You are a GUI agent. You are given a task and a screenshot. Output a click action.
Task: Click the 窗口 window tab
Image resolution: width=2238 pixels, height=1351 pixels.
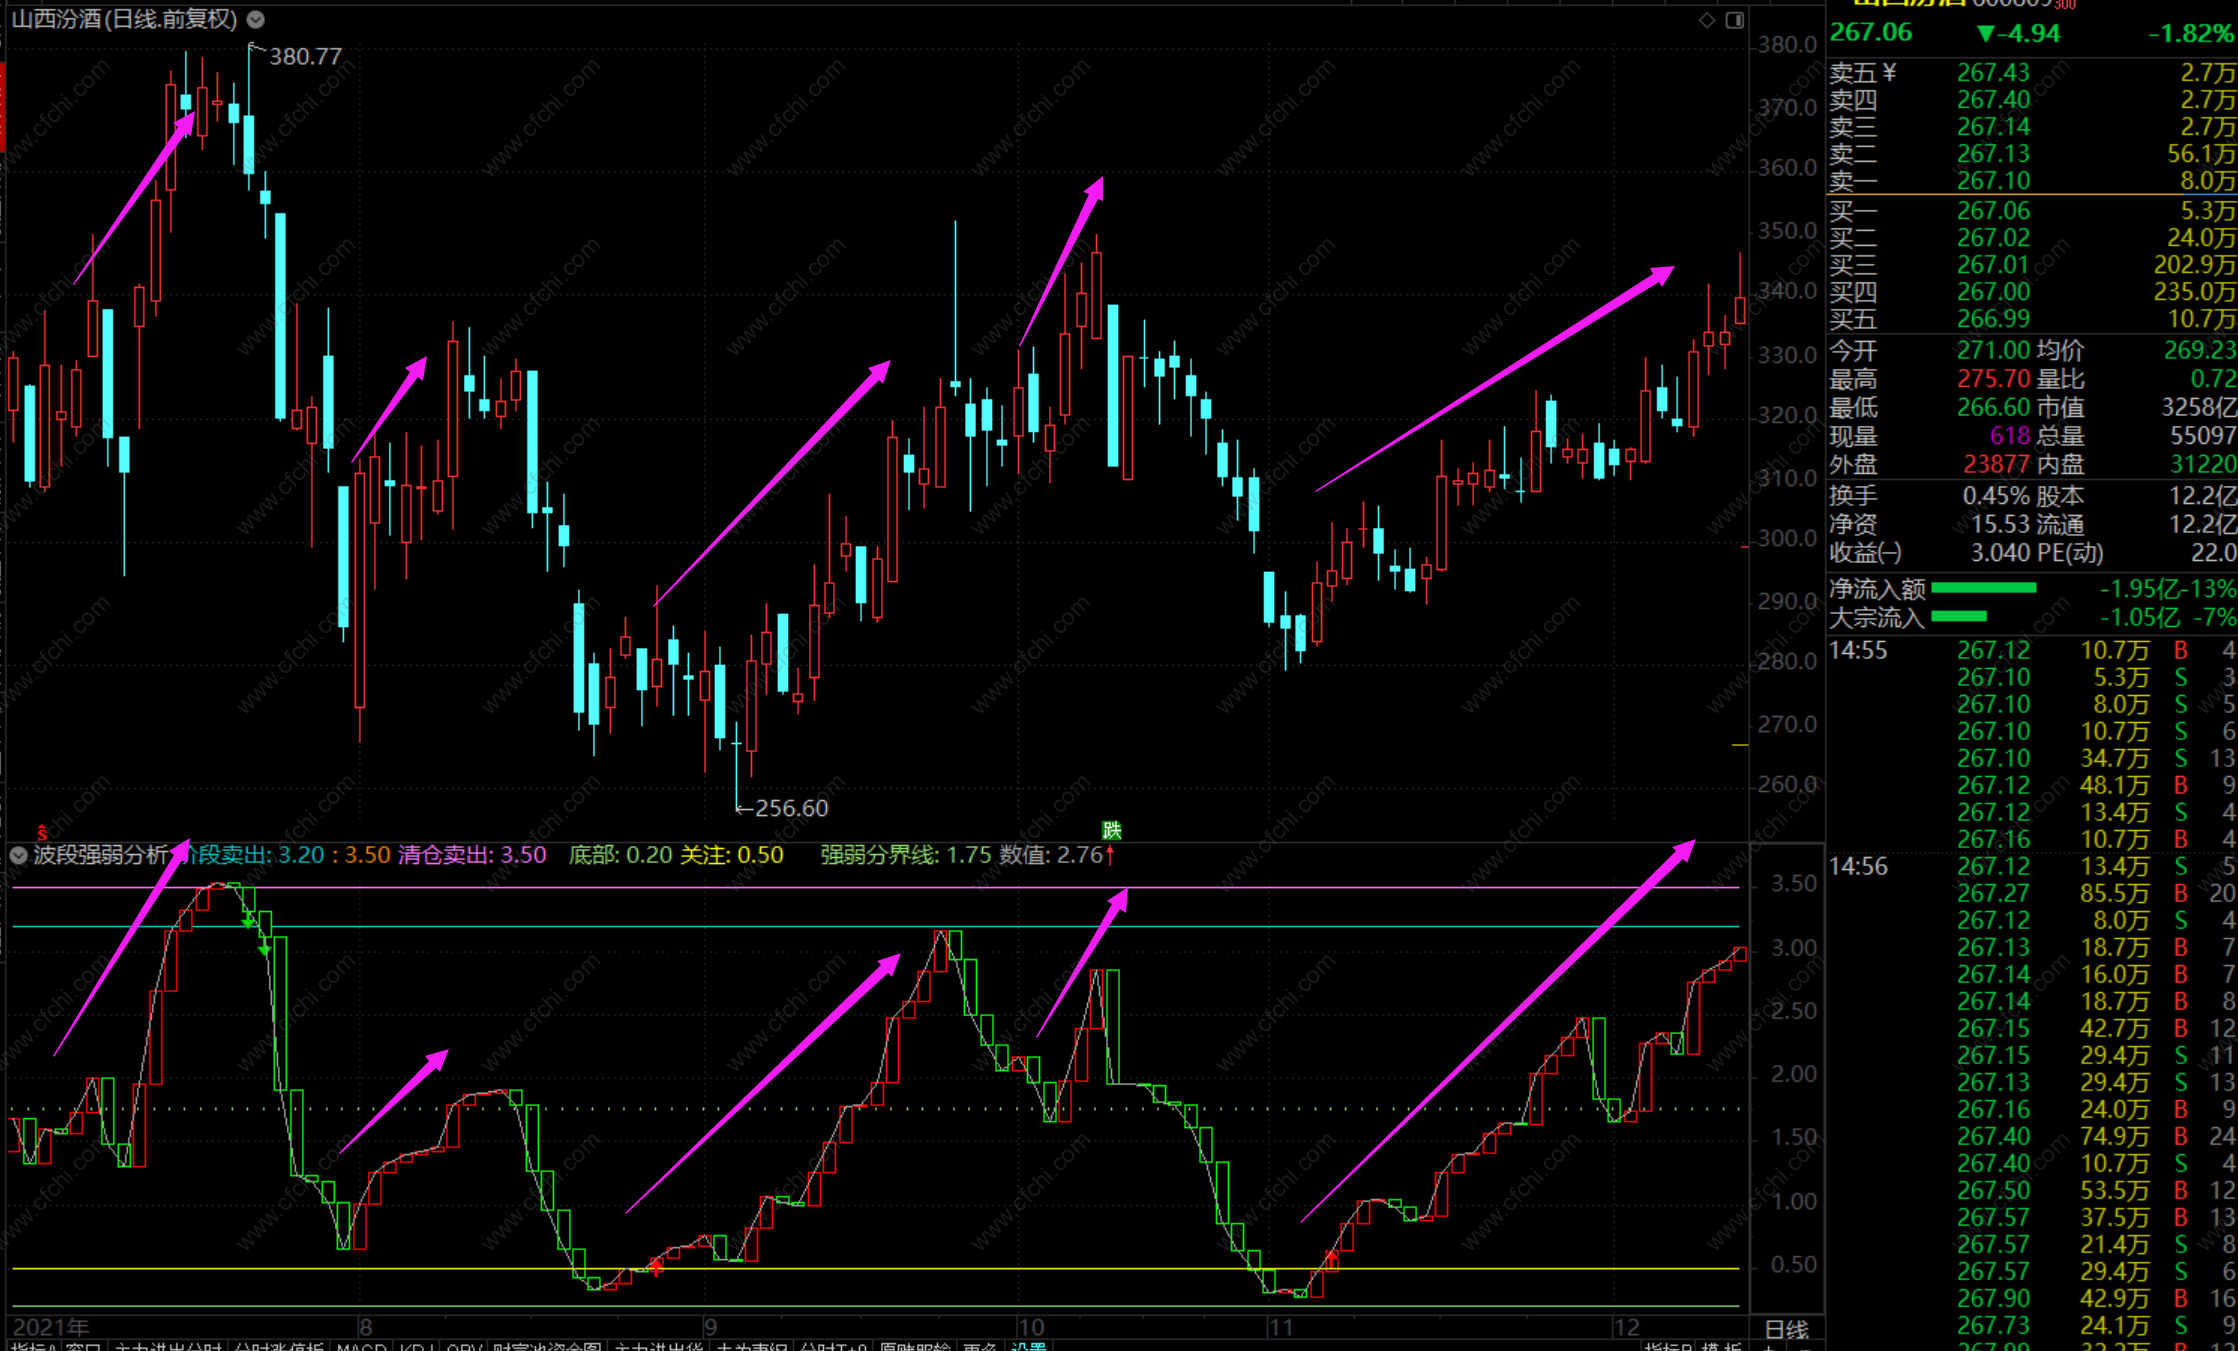[84, 1346]
